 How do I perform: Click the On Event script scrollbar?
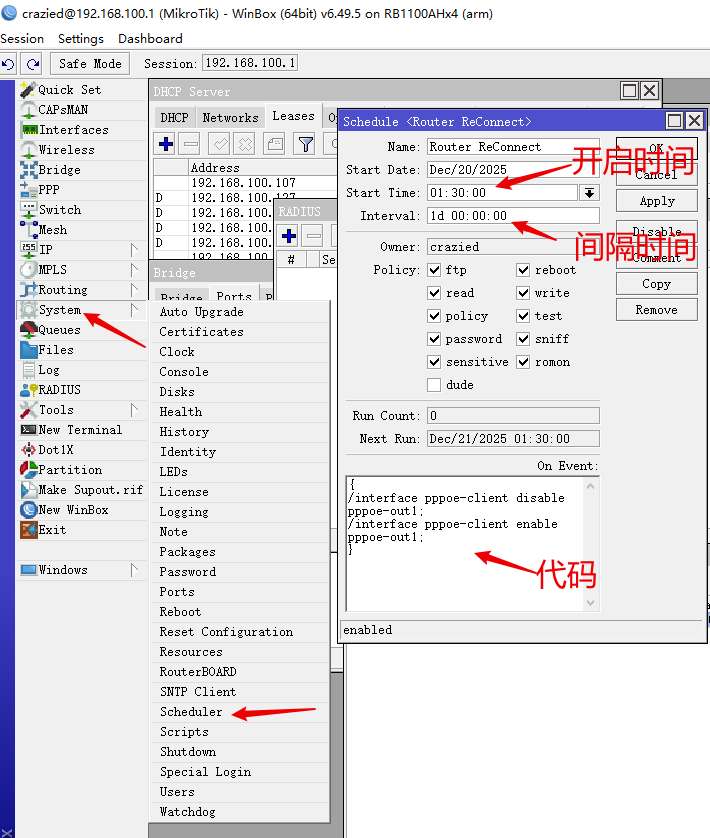(x=593, y=543)
